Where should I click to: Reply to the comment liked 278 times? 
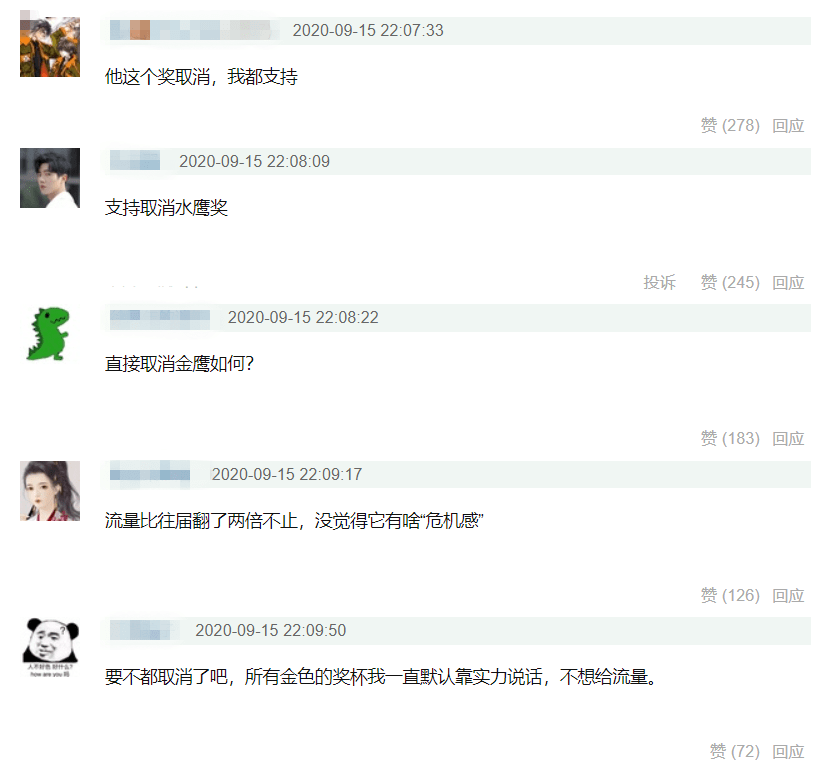pyautogui.click(x=788, y=125)
